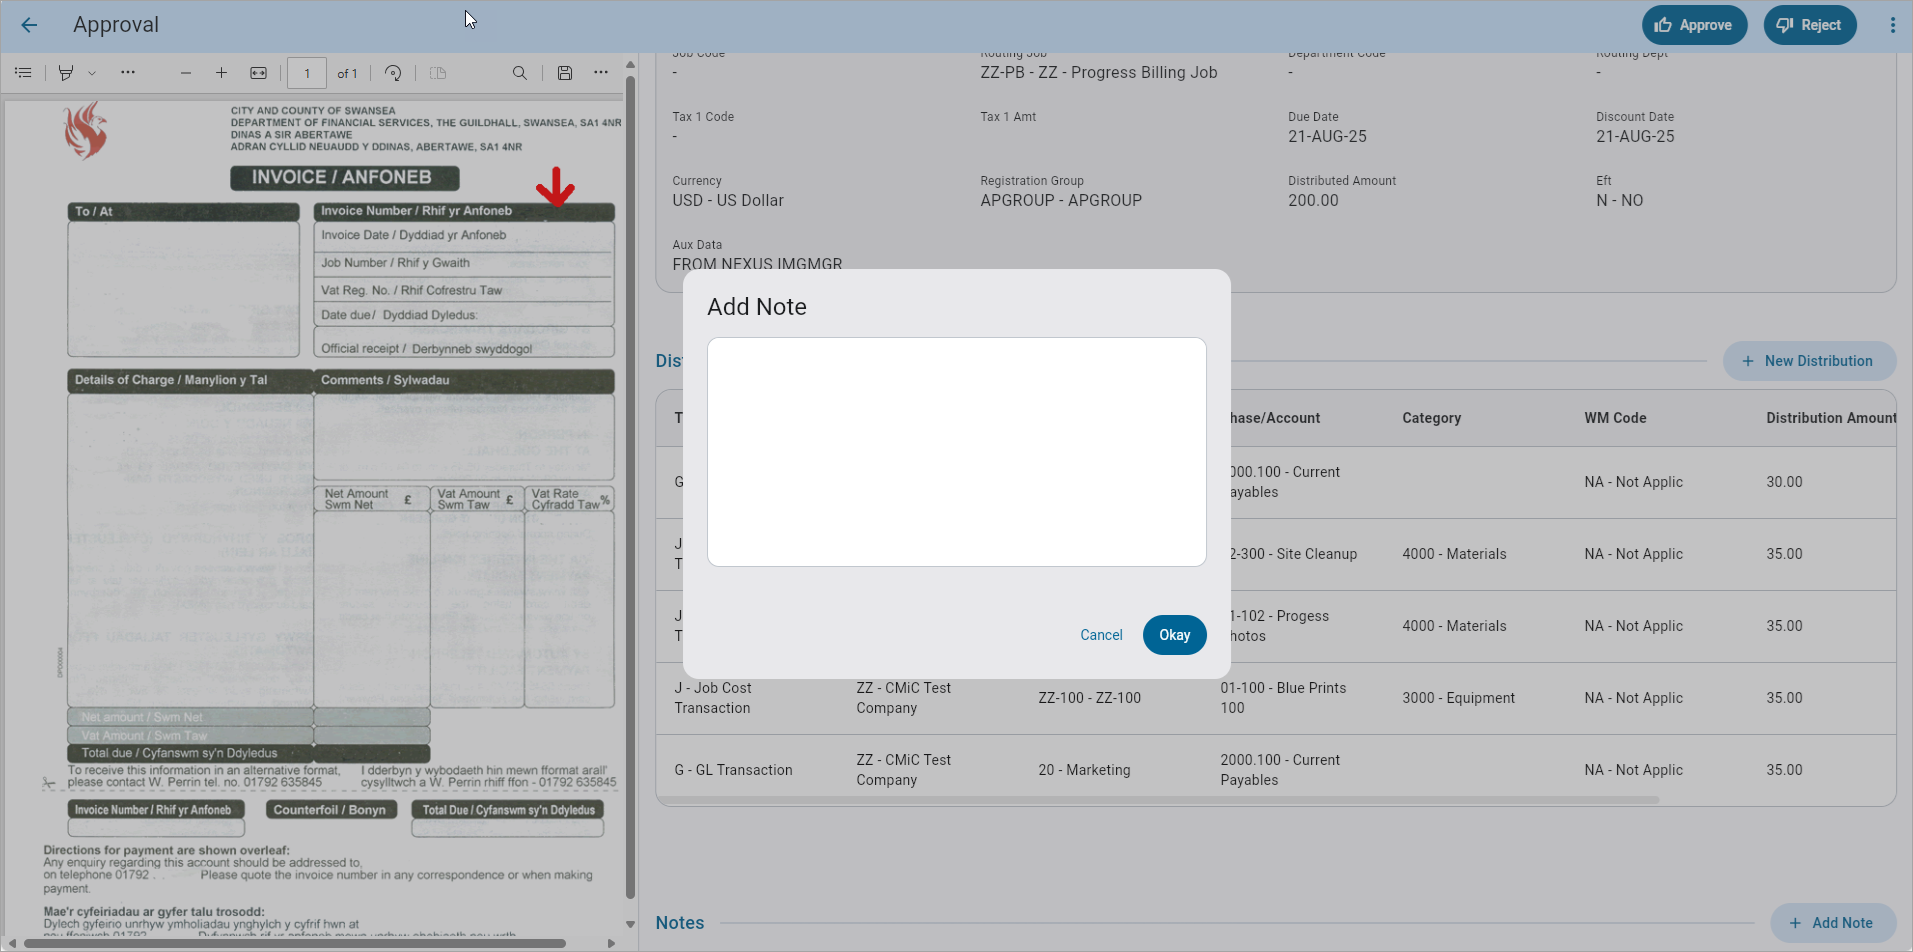Image resolution: width=1913 pixels, height=952 pixels.
Task: Cancel the Add Note dialog
Action: pos(1101,635)
